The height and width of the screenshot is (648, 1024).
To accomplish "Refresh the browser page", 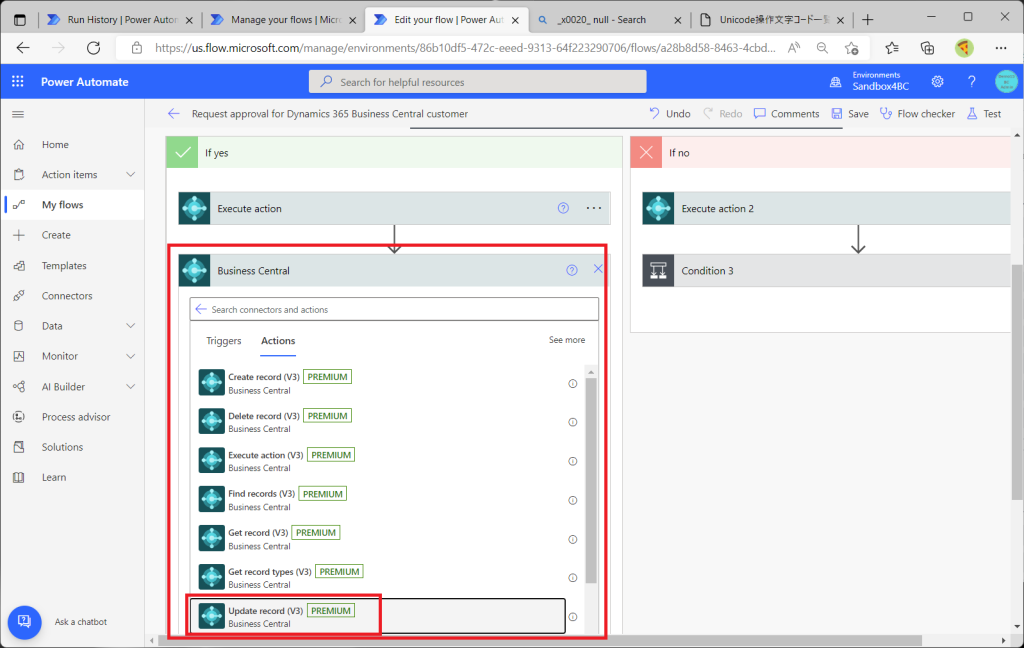I will (x=93, y=48).
